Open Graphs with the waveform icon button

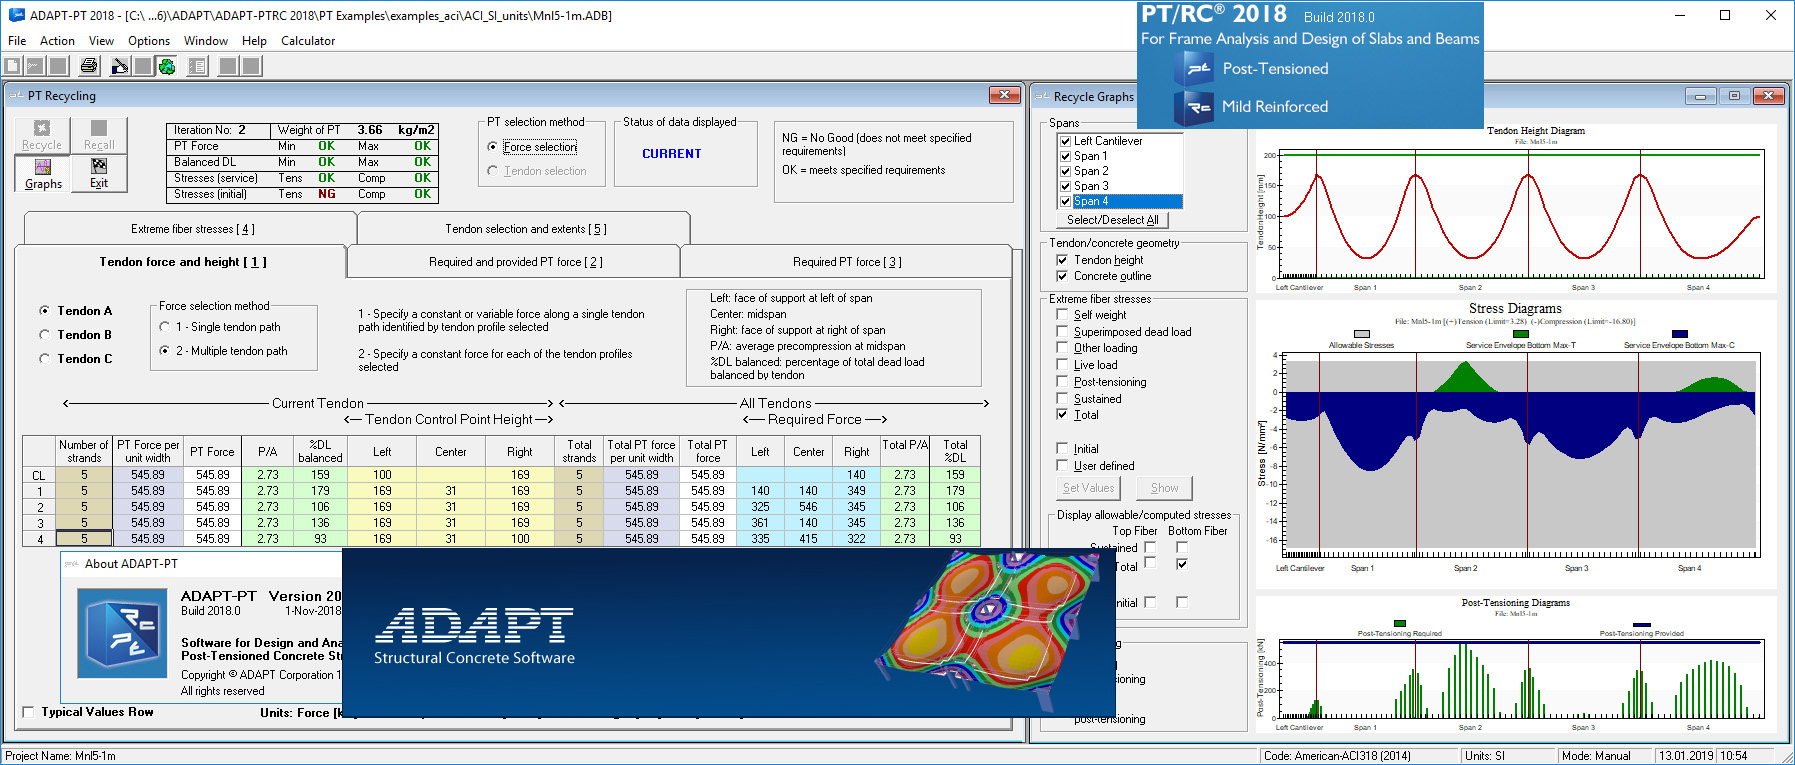pyautogui.click(x=43, y=173)
